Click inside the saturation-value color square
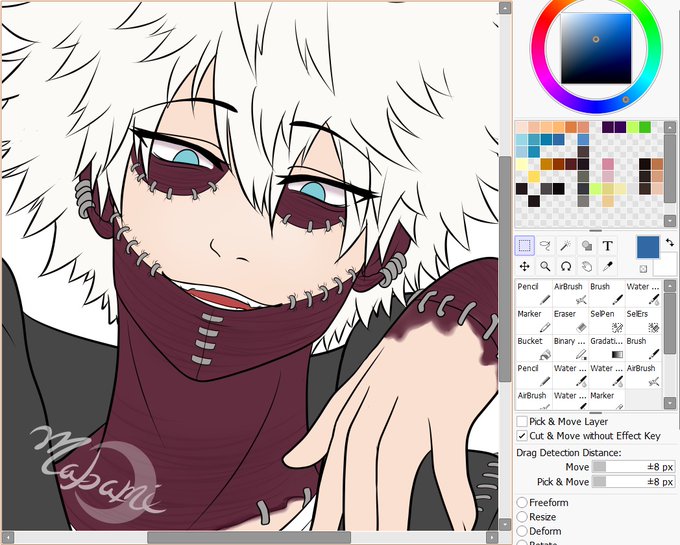 pyautogui.click(x=596, y=49)
